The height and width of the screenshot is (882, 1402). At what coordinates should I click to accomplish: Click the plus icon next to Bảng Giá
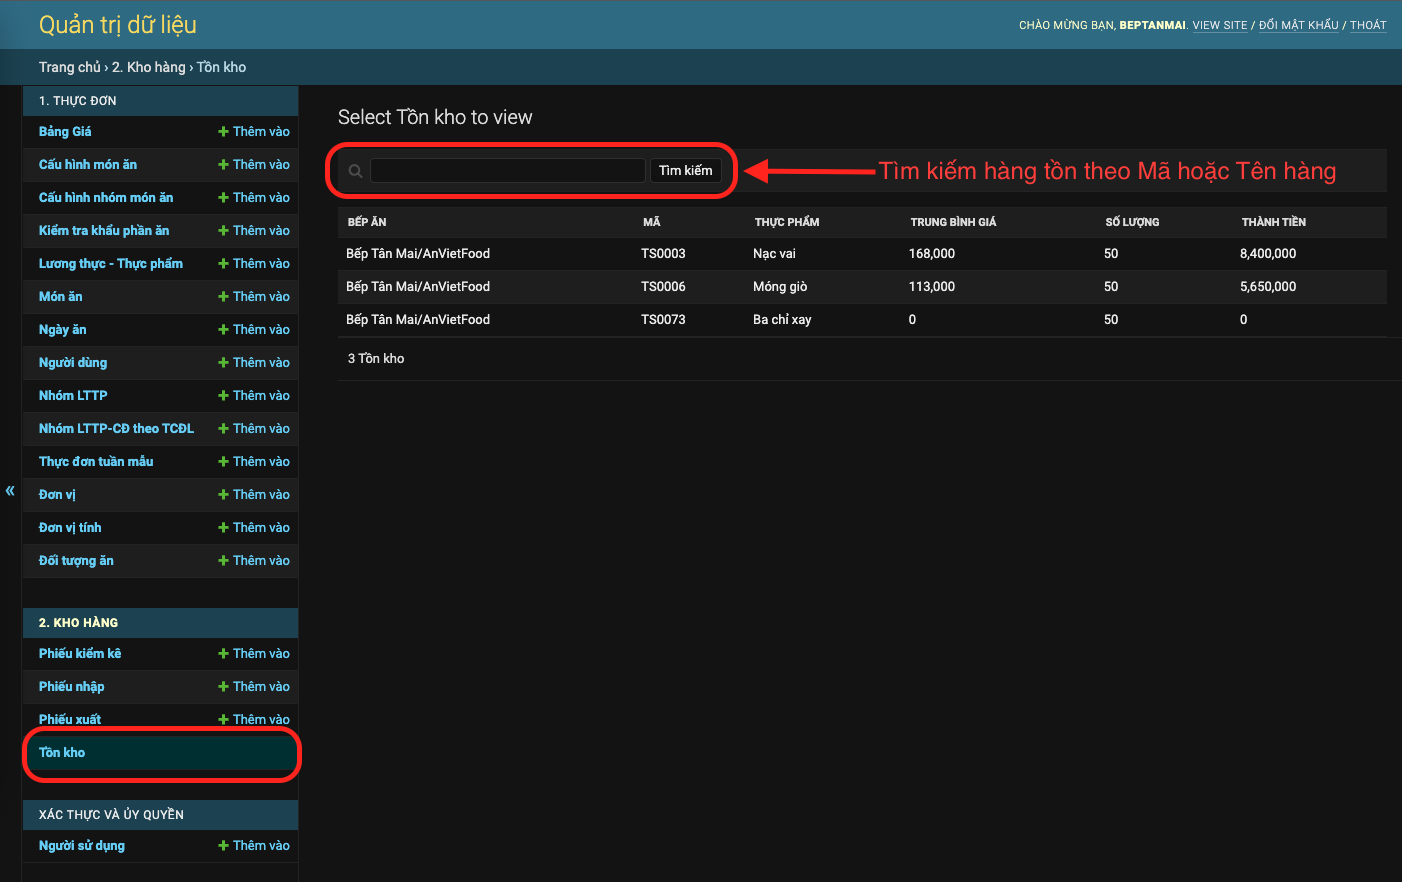tap(224, 131)
